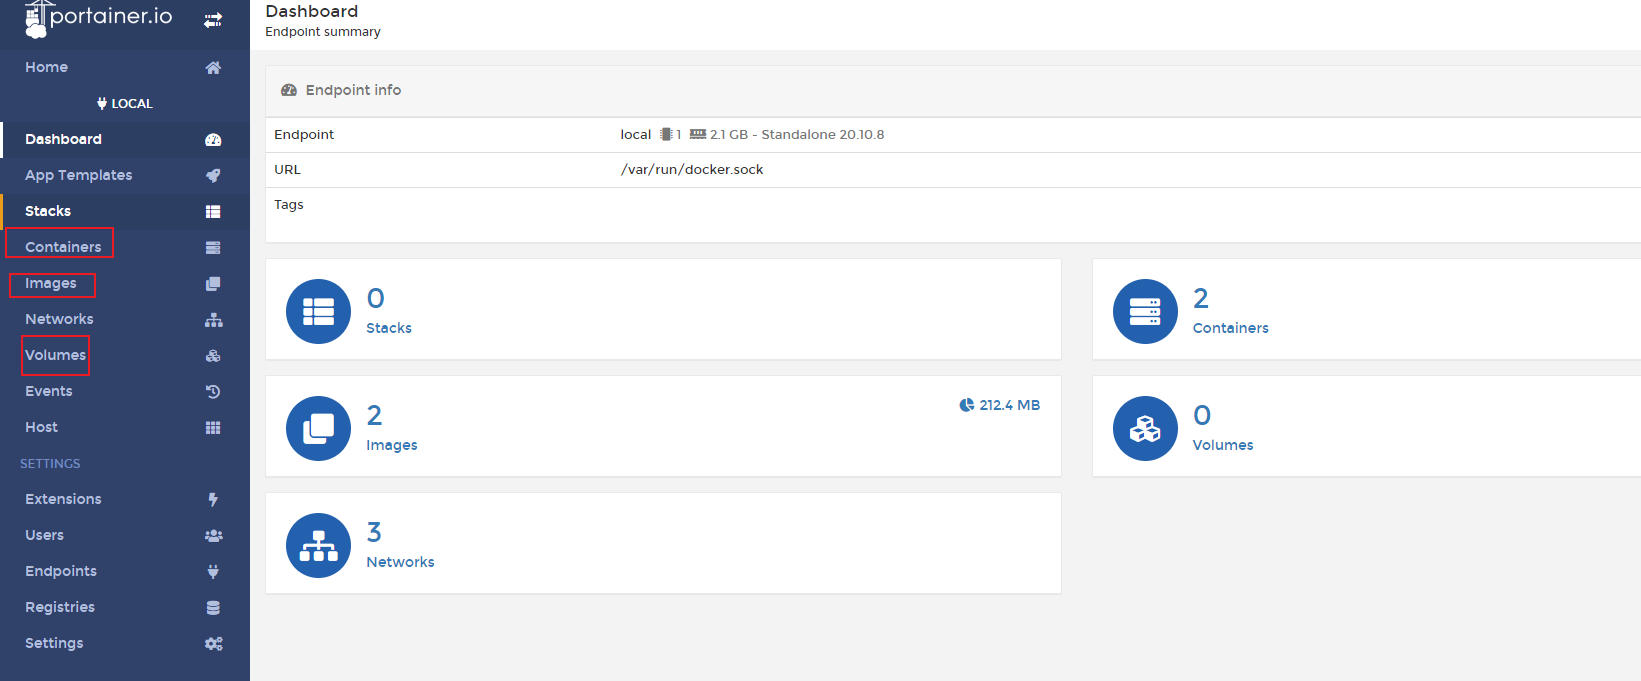This screenshot has width=1641, height=681.
Task: Open Settings in the sidebar
Action: tap(54, 643)
